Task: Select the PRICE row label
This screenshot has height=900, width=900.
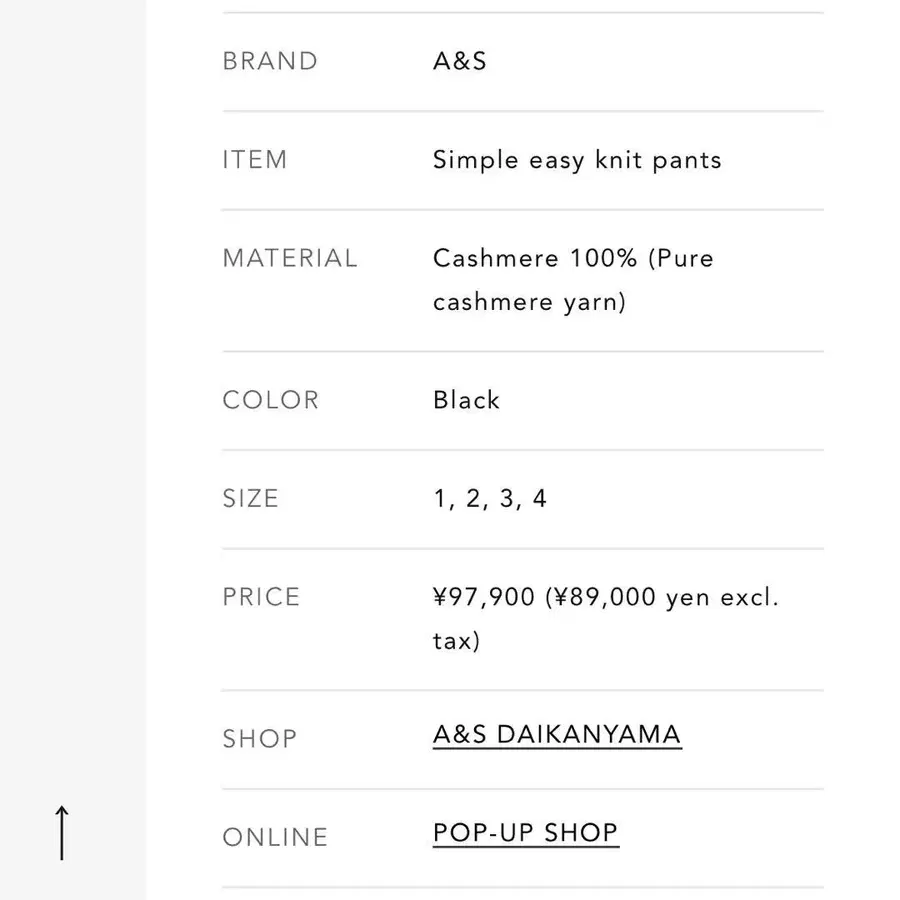Action: (261, 597)
